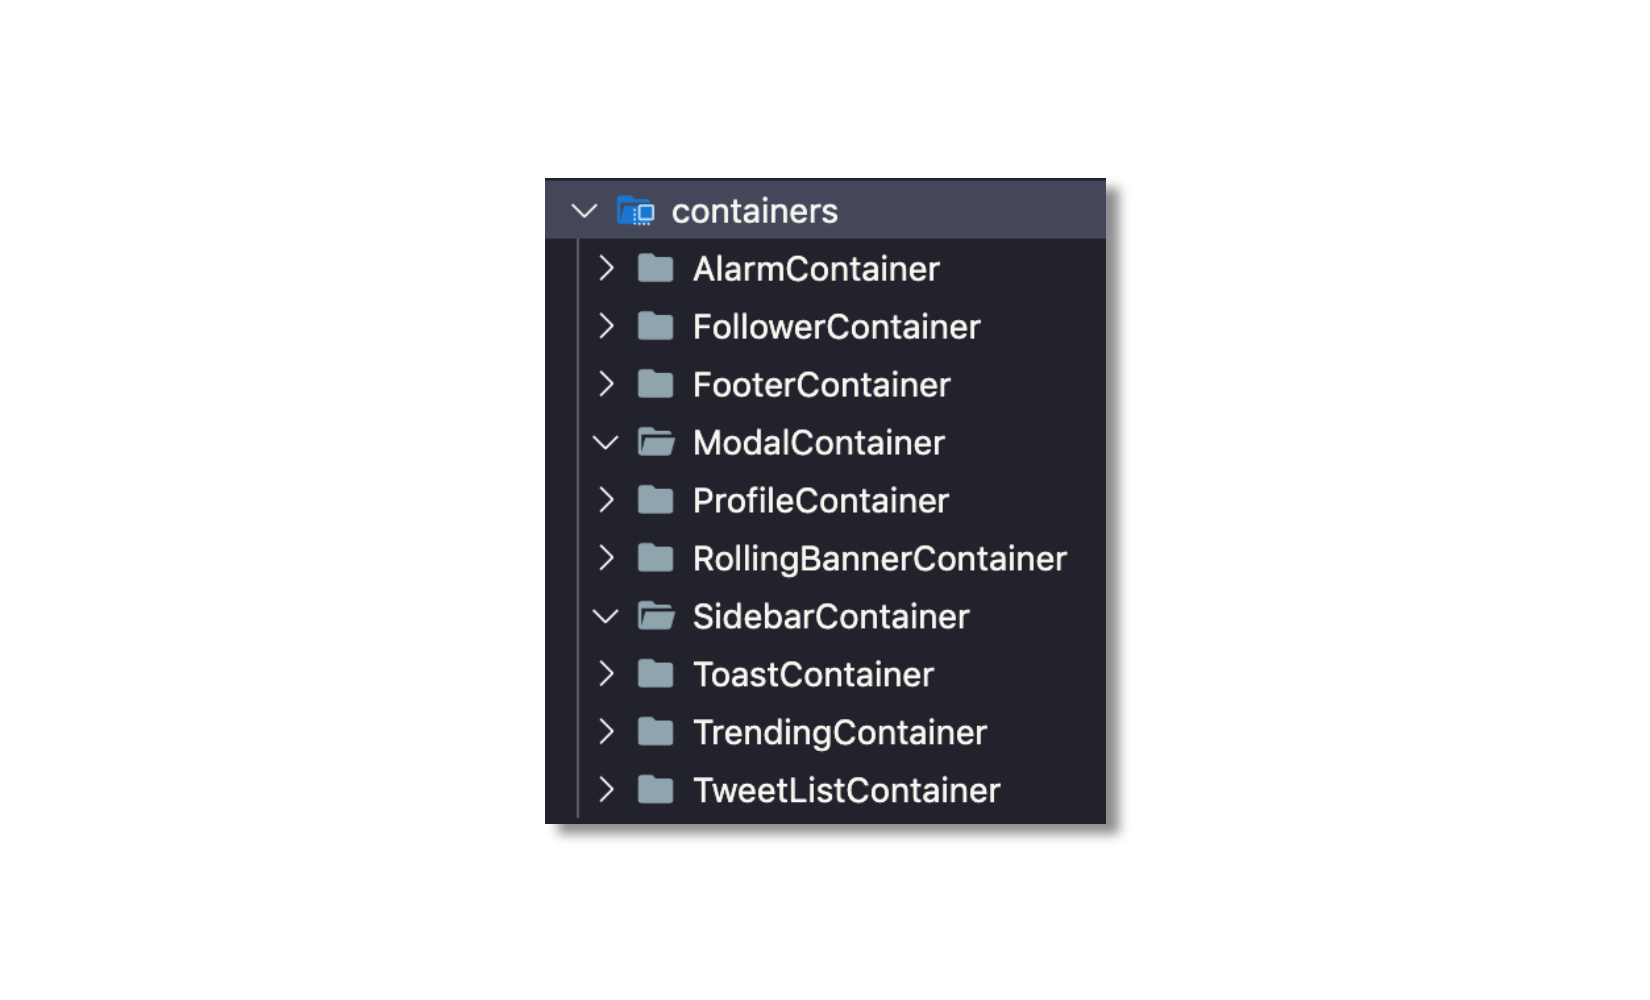This screenshot has height=1000, width=1650.
Task: Expand the TrendingContainer folder arrow
Action: pyautogui.click(x=606, y=732)
